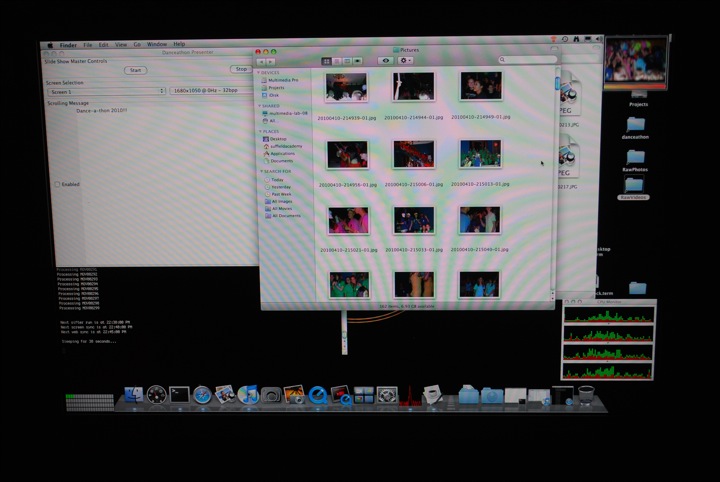The height and width of the screenshot is (482, 720).
Task: Toggle the Enabled checkbox
Action: 58,184
